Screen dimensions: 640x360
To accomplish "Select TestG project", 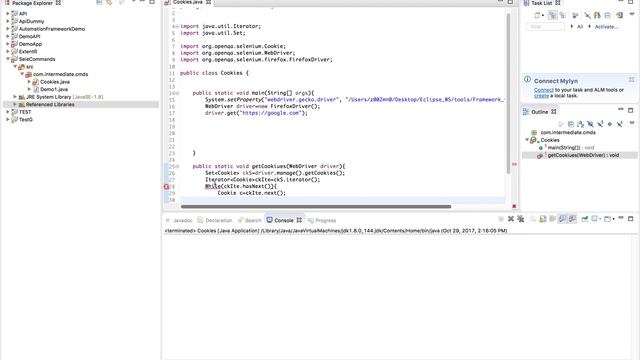I will 26,120.
